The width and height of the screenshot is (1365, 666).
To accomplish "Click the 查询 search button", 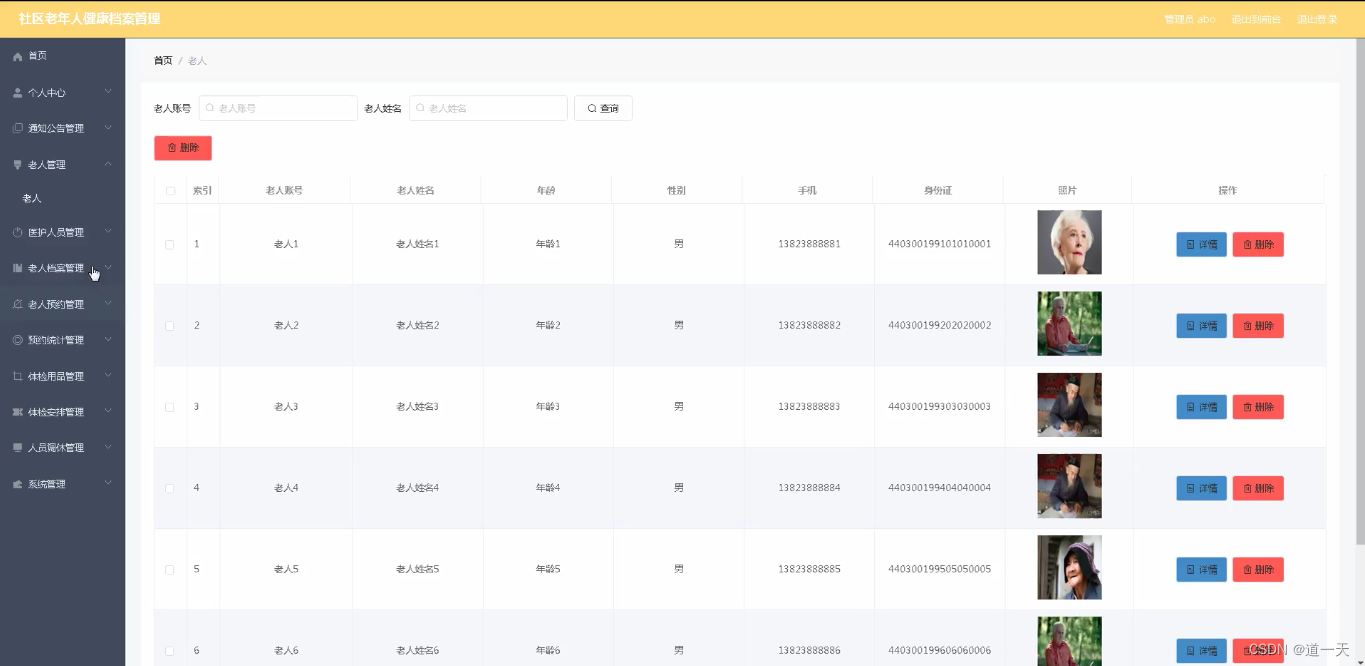I will tap(603, 108).
